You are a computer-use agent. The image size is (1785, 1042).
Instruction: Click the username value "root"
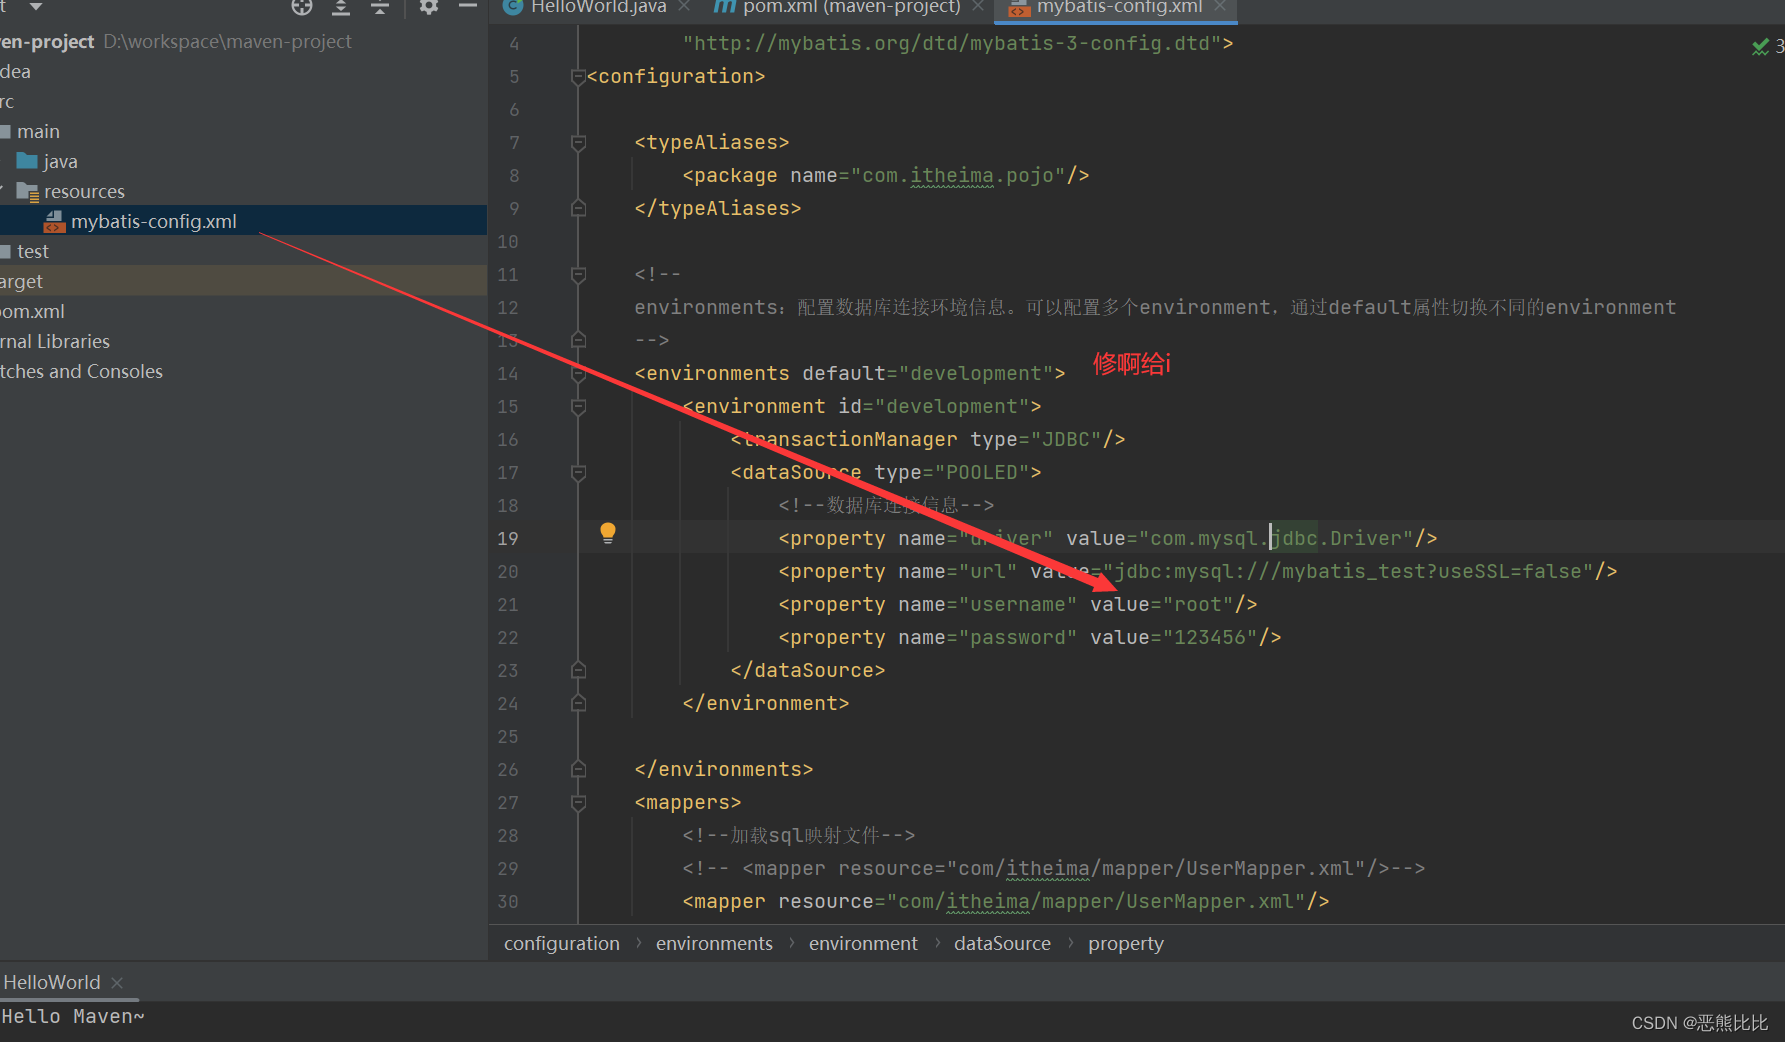1198,604
